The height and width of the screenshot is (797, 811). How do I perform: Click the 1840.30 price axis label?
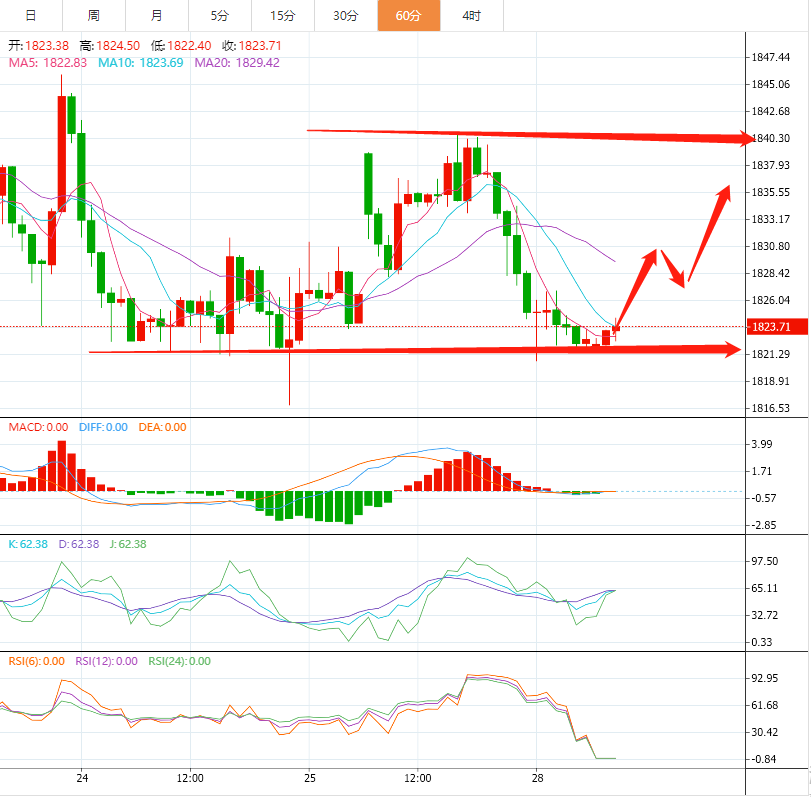(771, 138)
